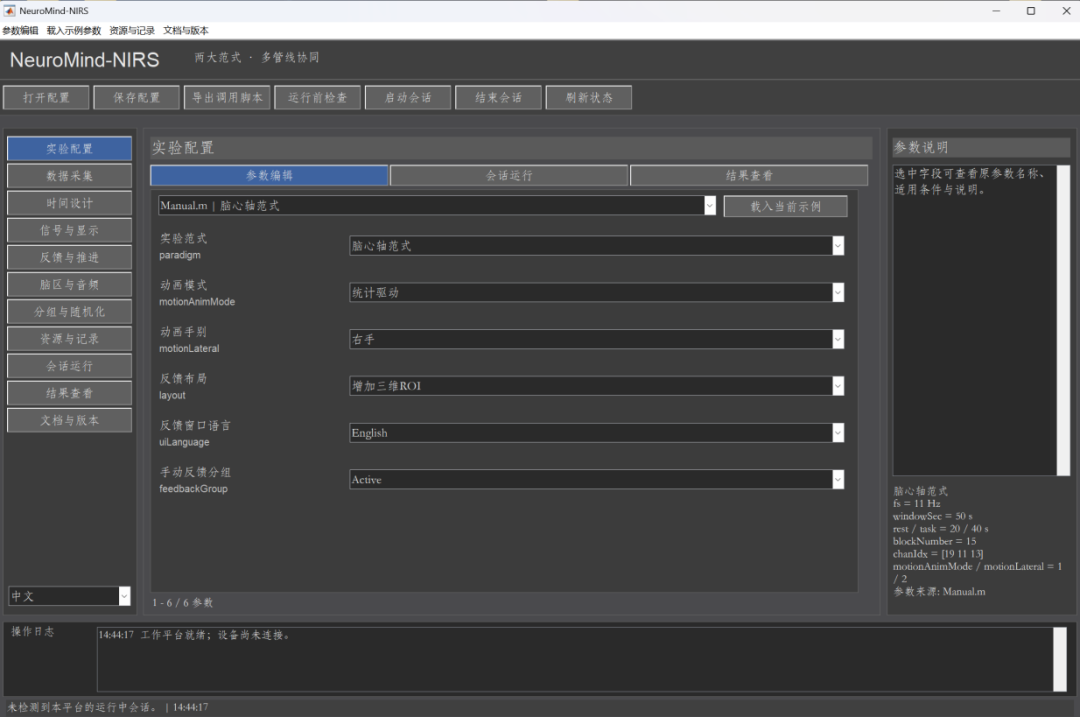Switch to the 会话运行 tab

(x=509, y=176)
